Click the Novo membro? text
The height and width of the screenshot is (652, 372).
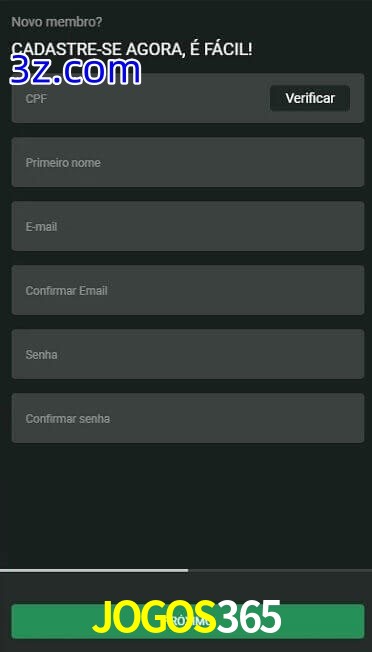[57, 22]
